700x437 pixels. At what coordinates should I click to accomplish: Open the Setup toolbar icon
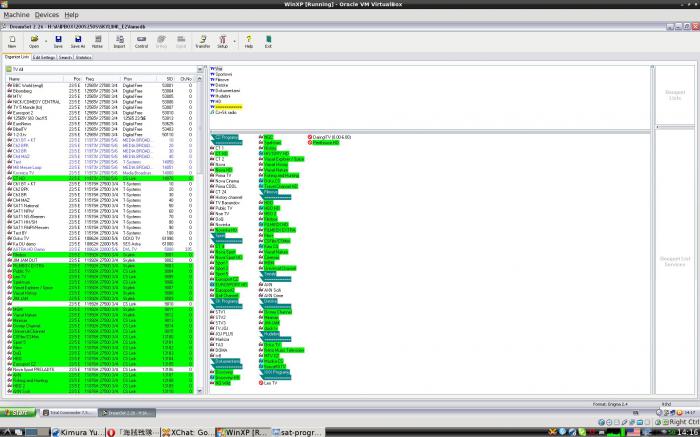coord(222,42)
